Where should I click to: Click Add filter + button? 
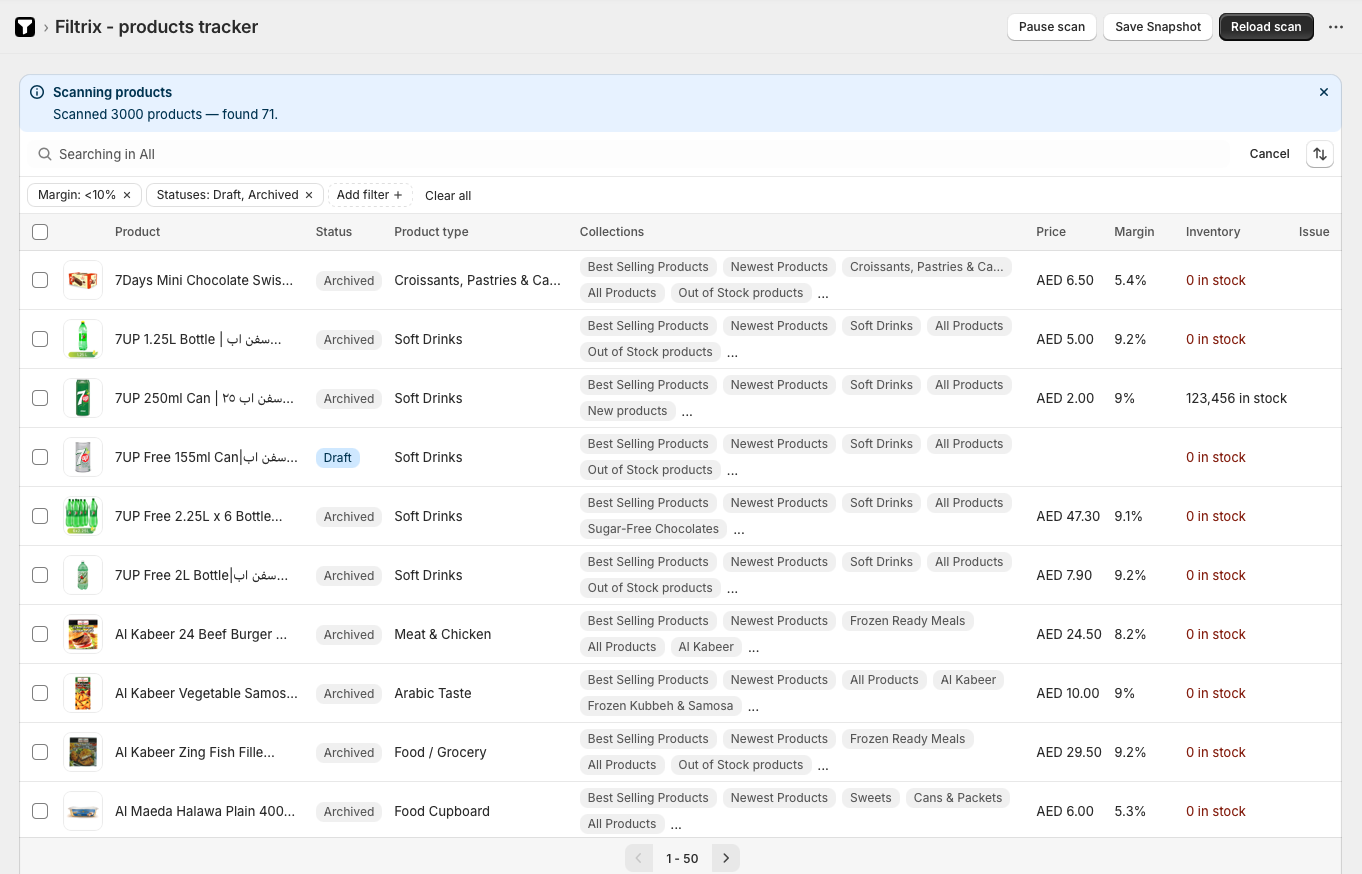point(370,195)
